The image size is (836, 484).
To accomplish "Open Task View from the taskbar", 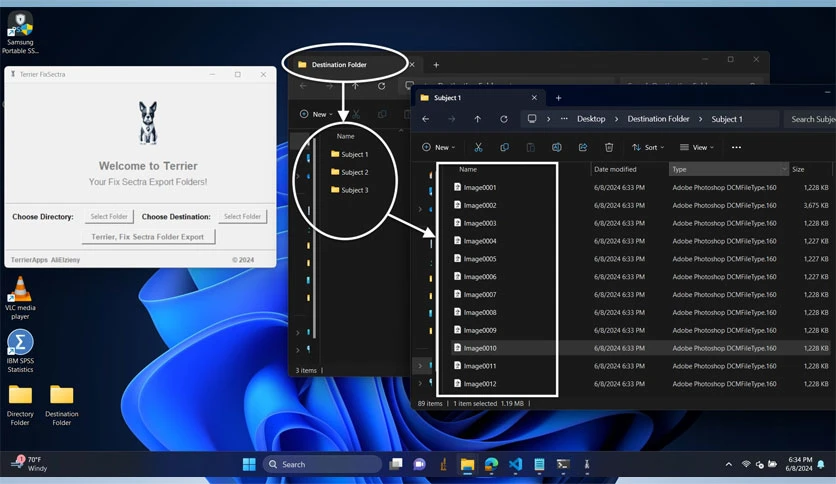I will [396, 464].
